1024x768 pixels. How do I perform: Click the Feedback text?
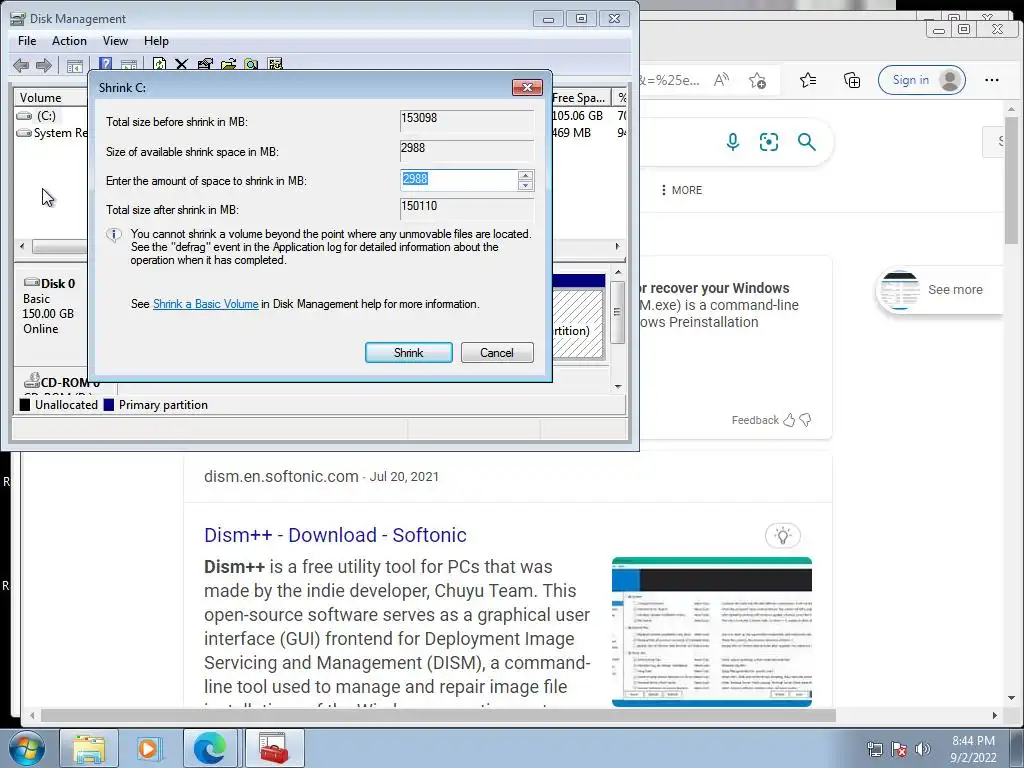[755, 420]
